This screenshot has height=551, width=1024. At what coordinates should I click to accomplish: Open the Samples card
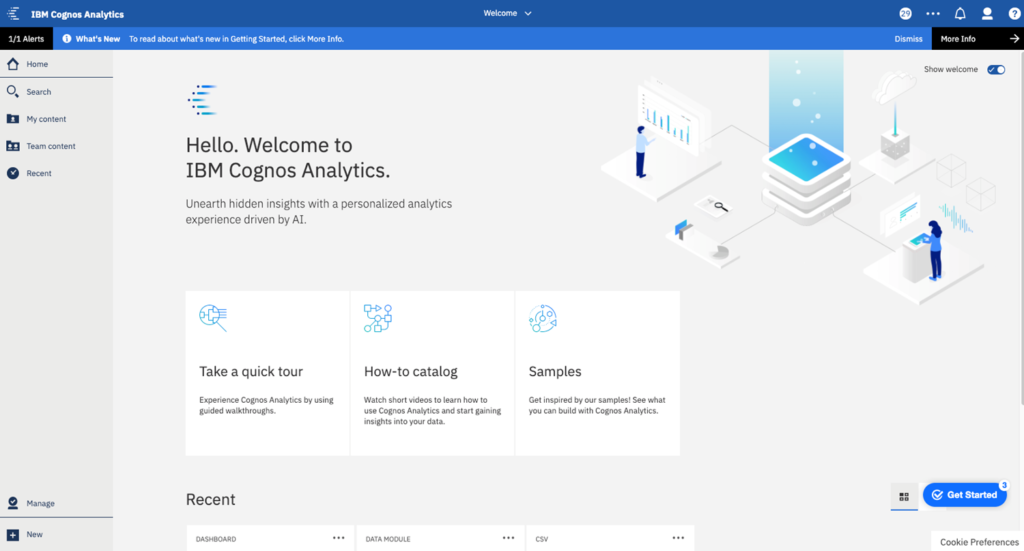pos(598,373)
